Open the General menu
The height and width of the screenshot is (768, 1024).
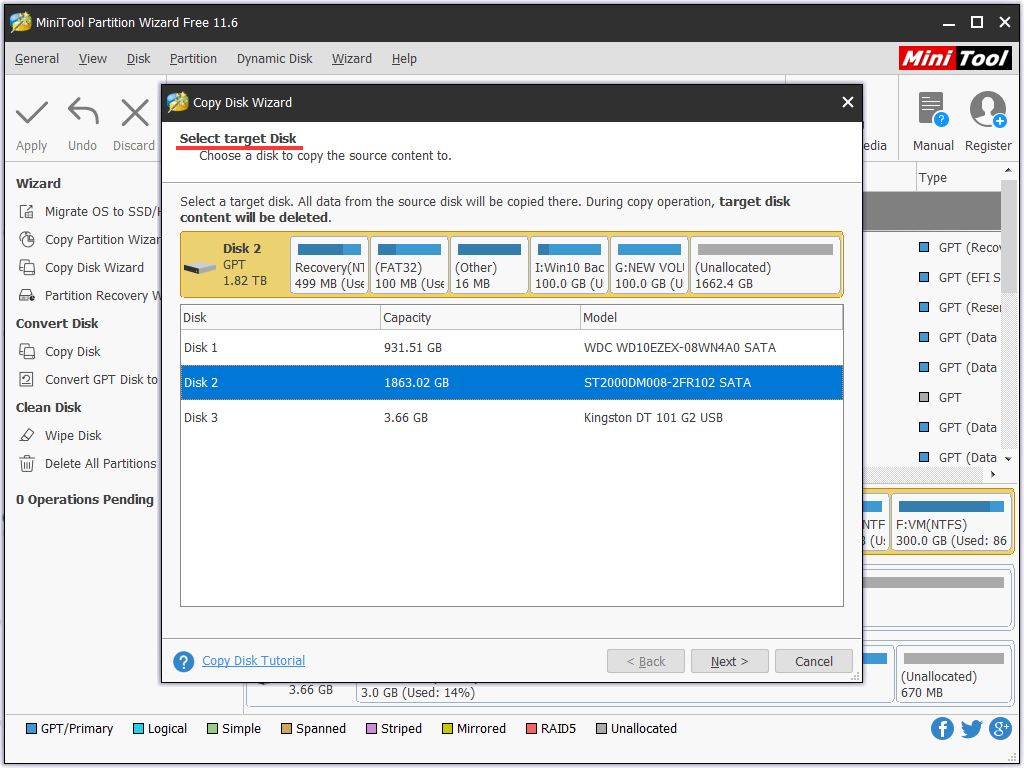pos(37,59)
